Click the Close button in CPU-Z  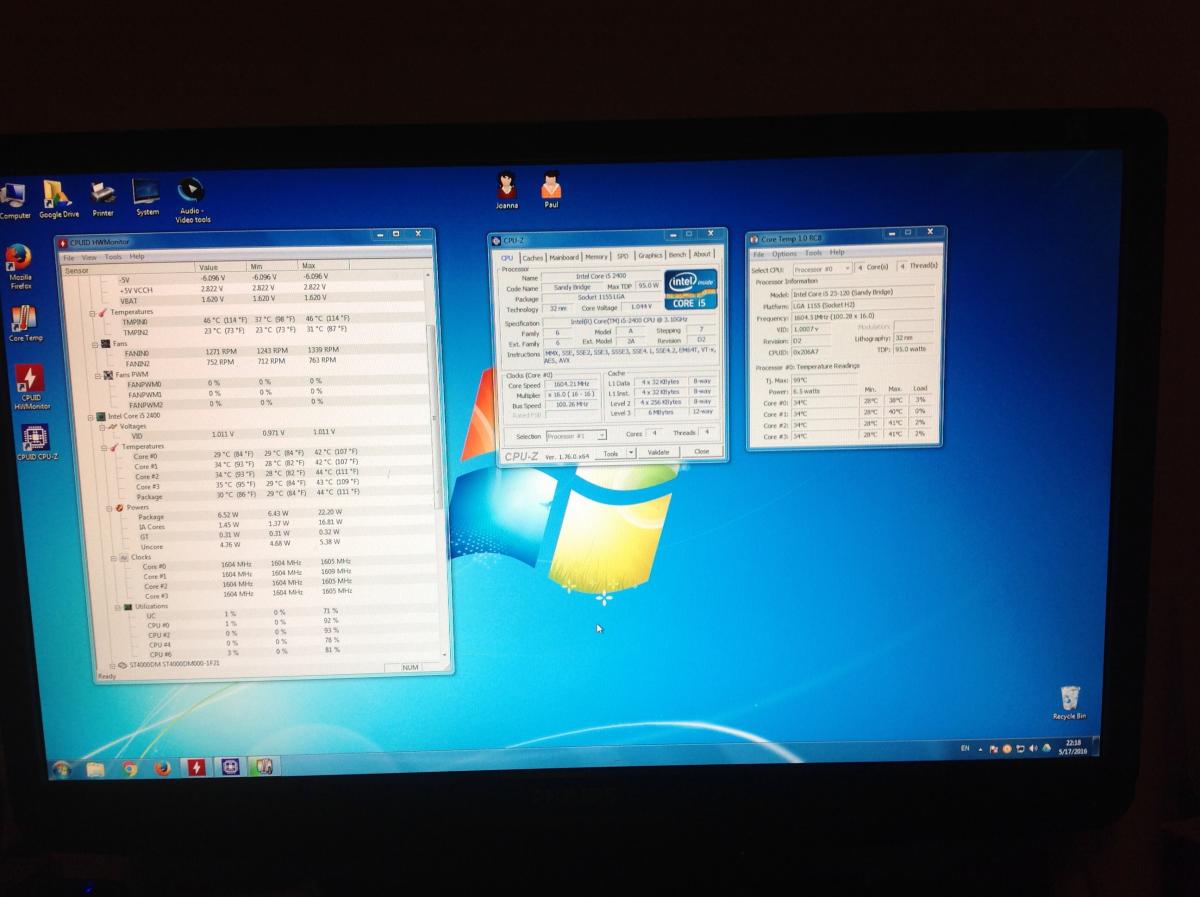[x=701, y=451]
